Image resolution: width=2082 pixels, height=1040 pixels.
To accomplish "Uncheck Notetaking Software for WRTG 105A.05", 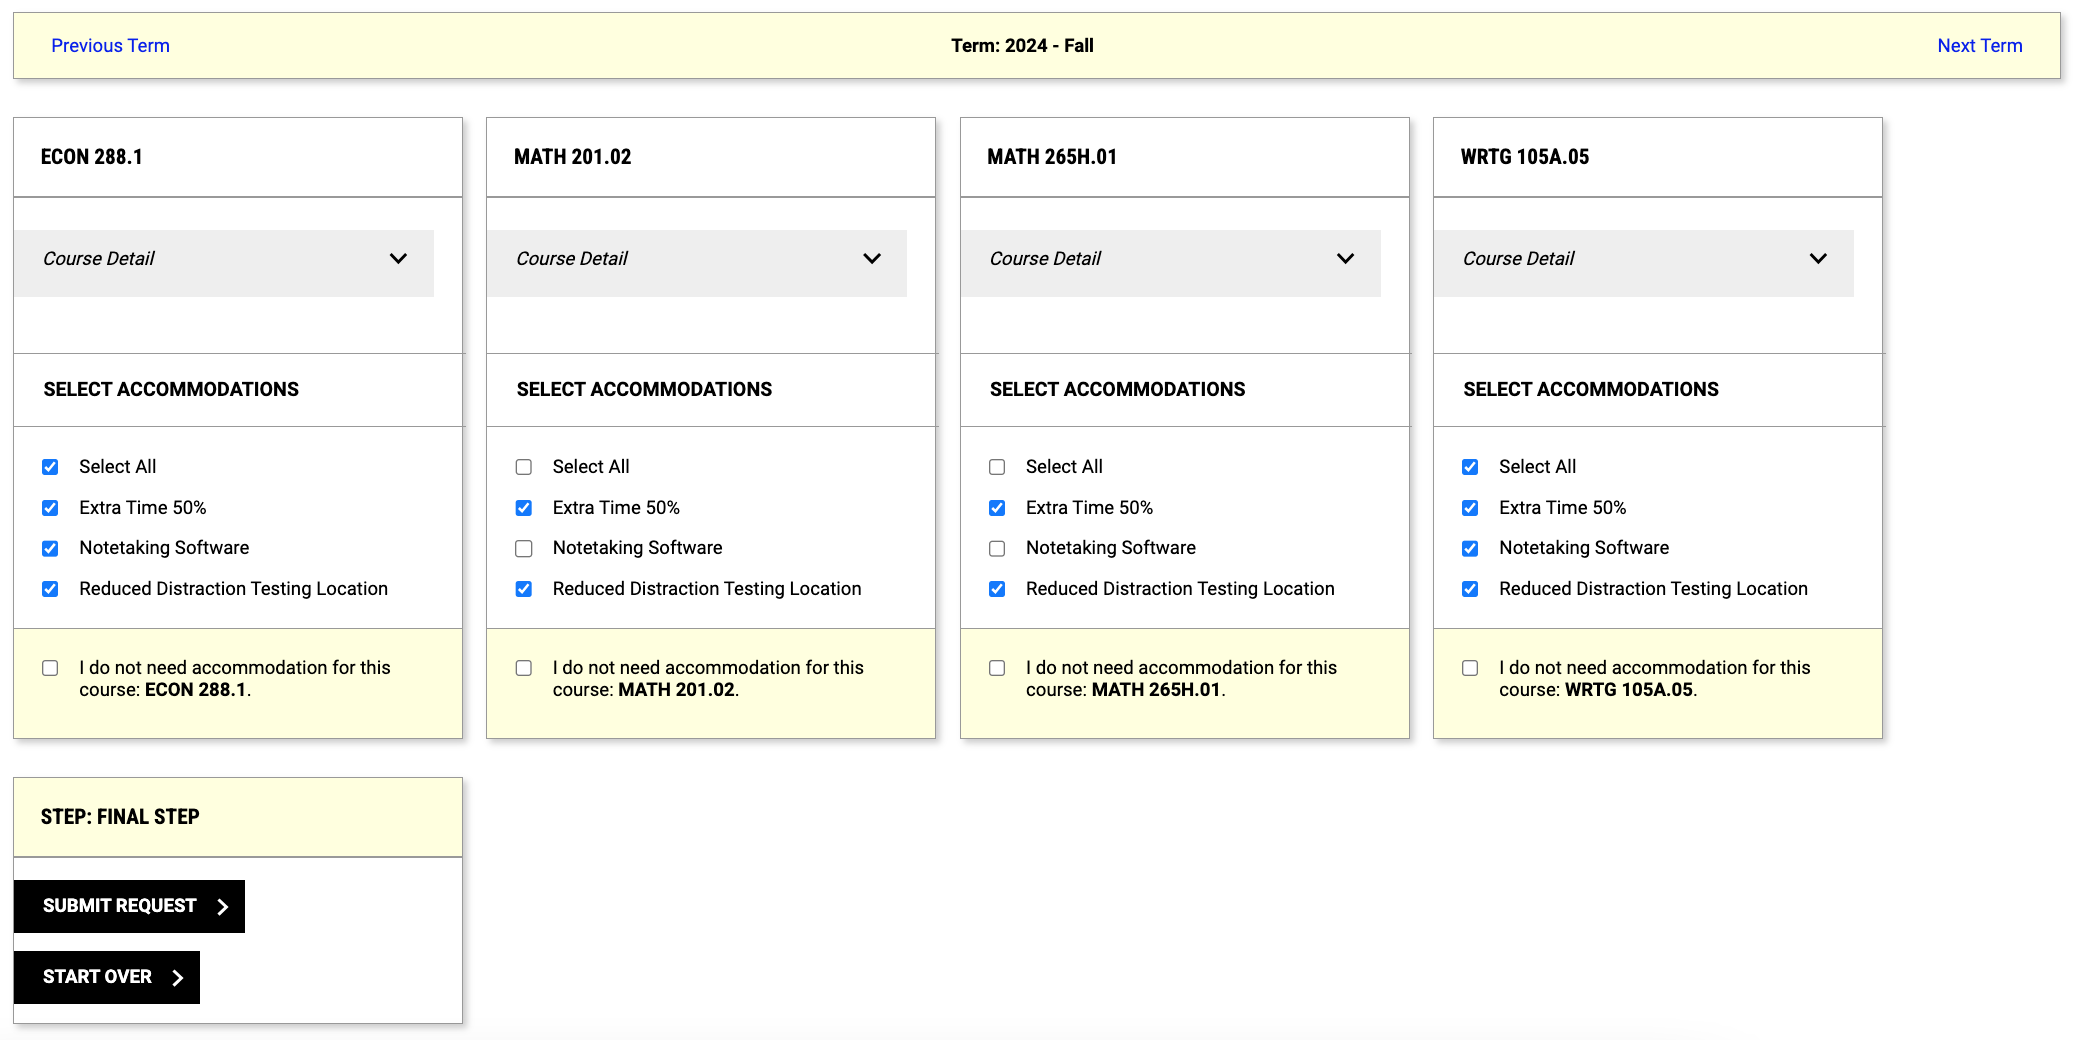I will (1470, 548).
